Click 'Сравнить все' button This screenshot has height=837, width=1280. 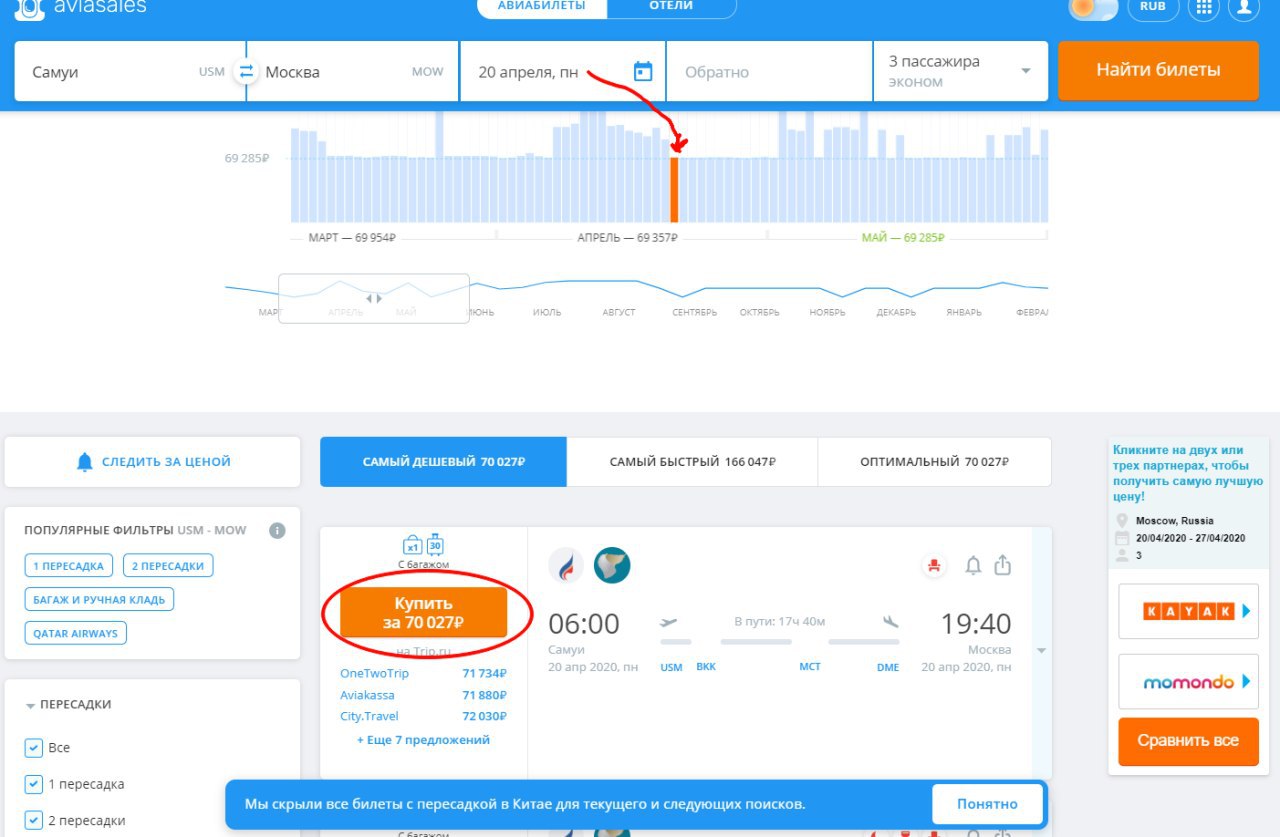pyautogui.click(x=1188, y=741)
